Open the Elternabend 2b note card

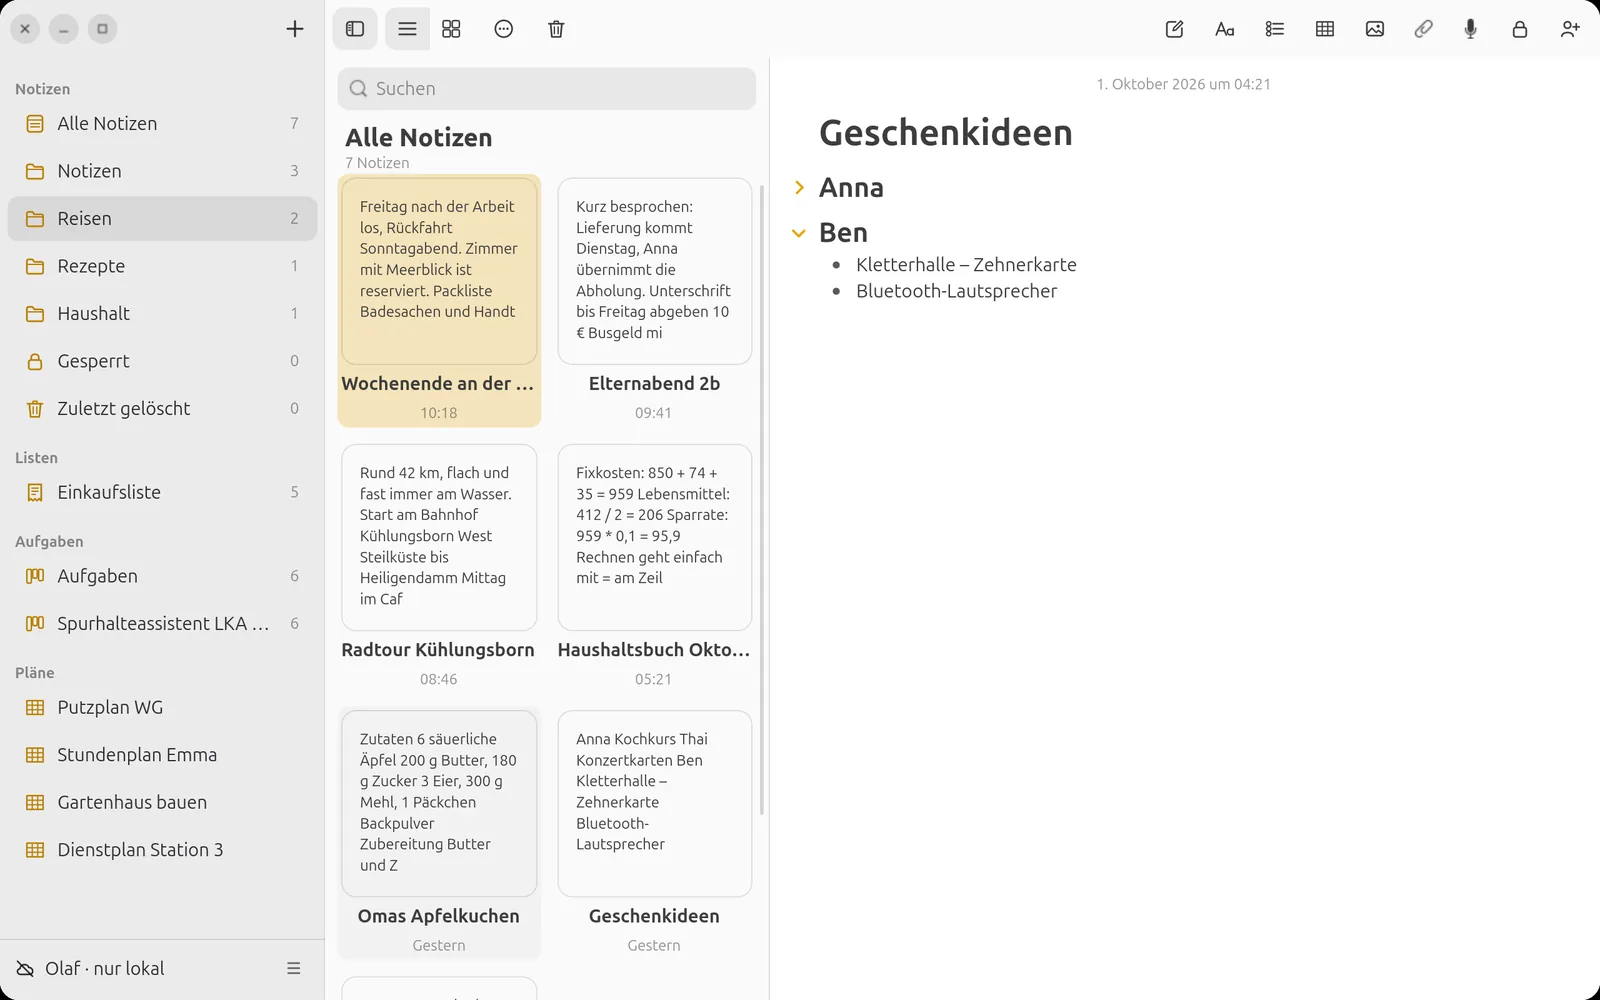tap(654, 300)
